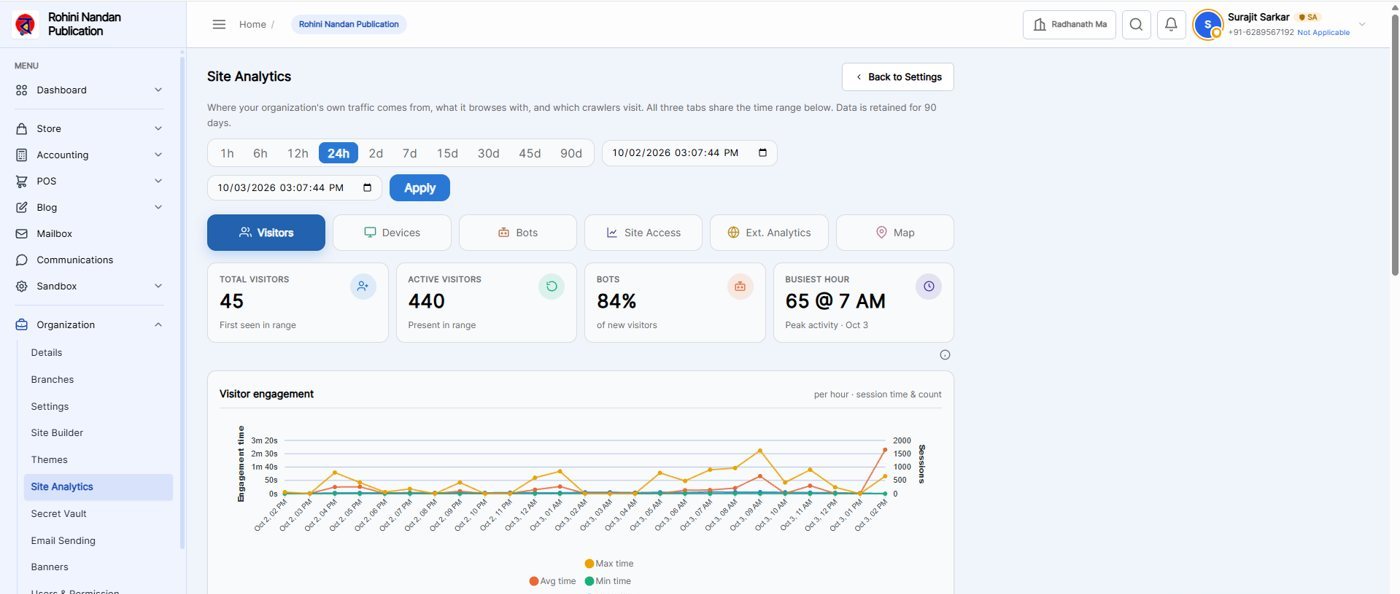Select the 30d time range
1400x594 pixels.
point(488,153)
